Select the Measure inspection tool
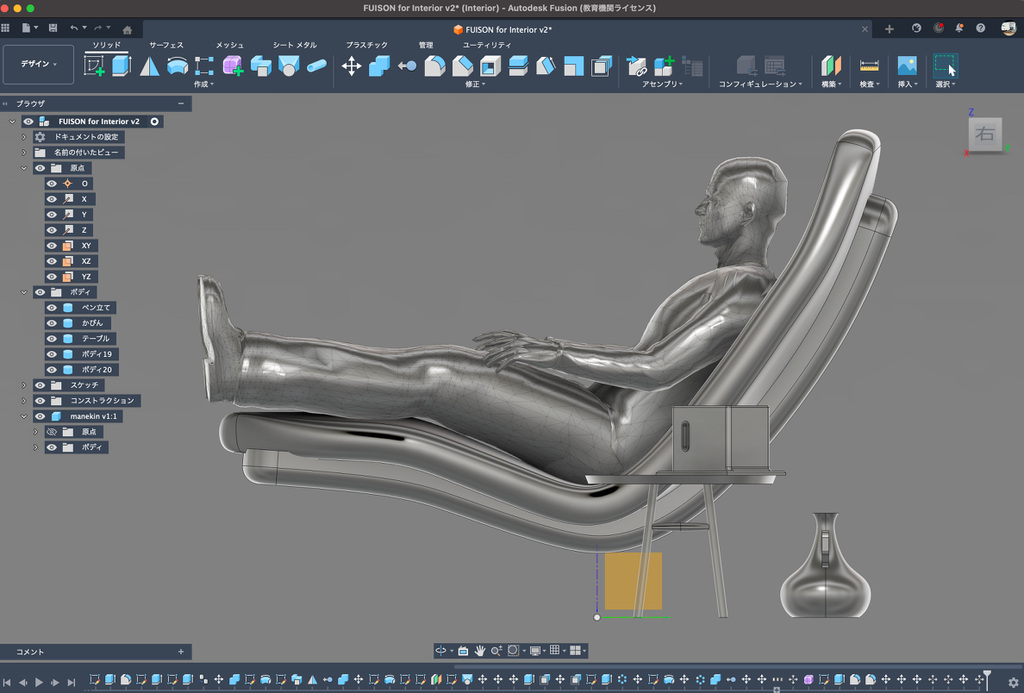The height and width of the screenshot is (693, 1024). click(869, 66)
